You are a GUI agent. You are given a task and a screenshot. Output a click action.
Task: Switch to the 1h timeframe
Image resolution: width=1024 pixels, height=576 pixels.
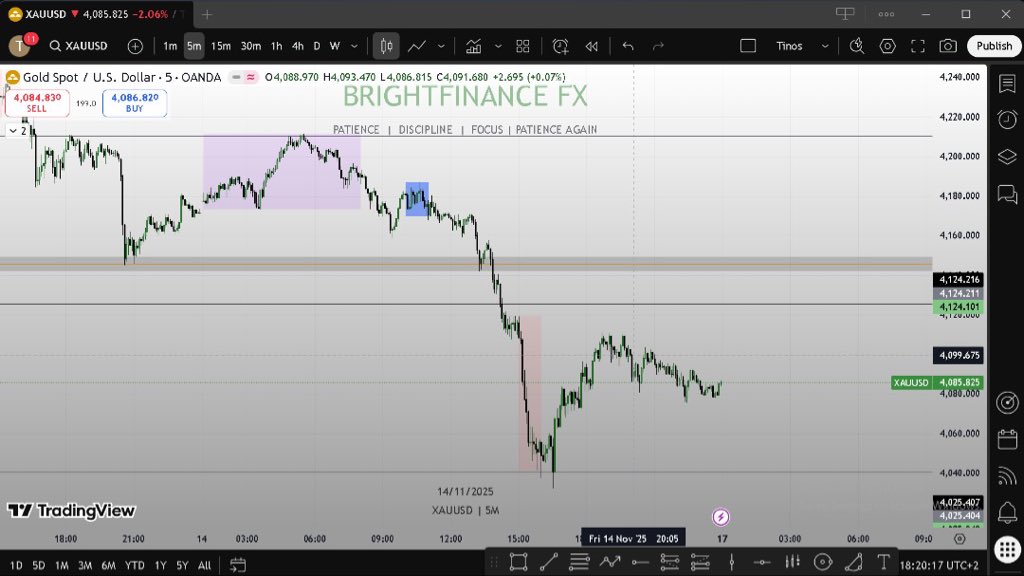[x=276, y=46]
